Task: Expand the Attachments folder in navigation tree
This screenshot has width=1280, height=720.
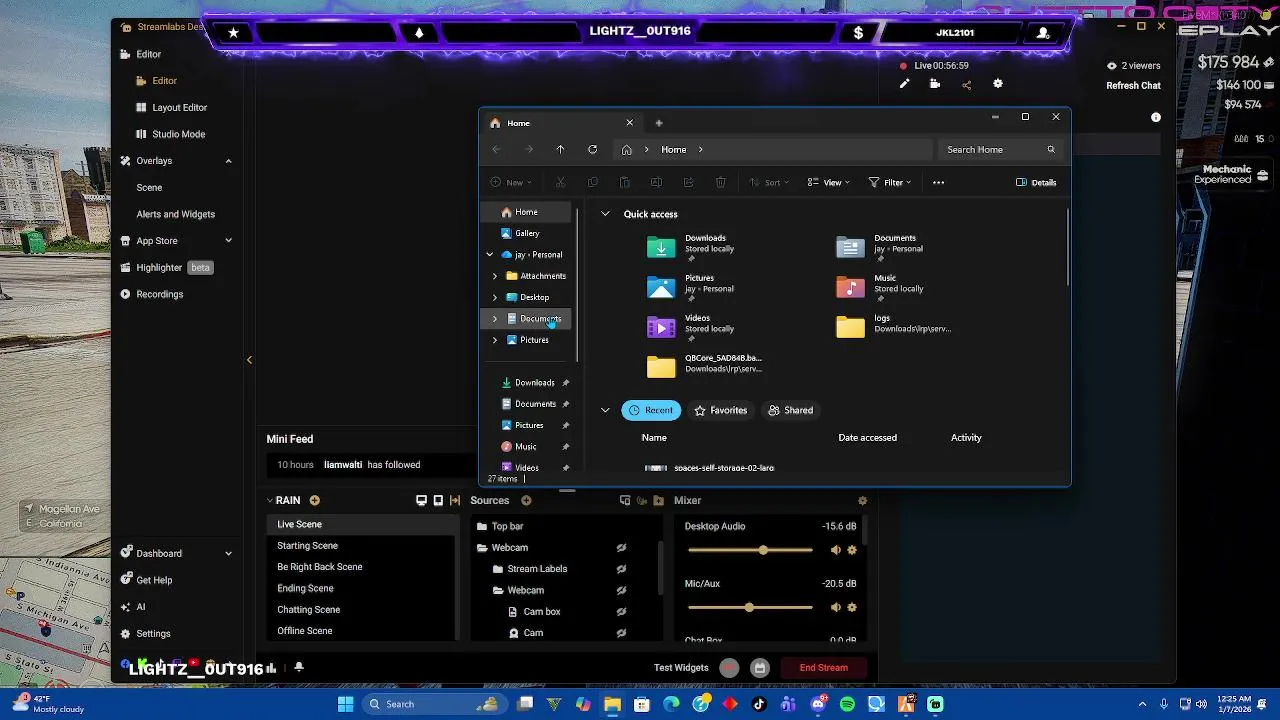Action: (x=494, y=276)
